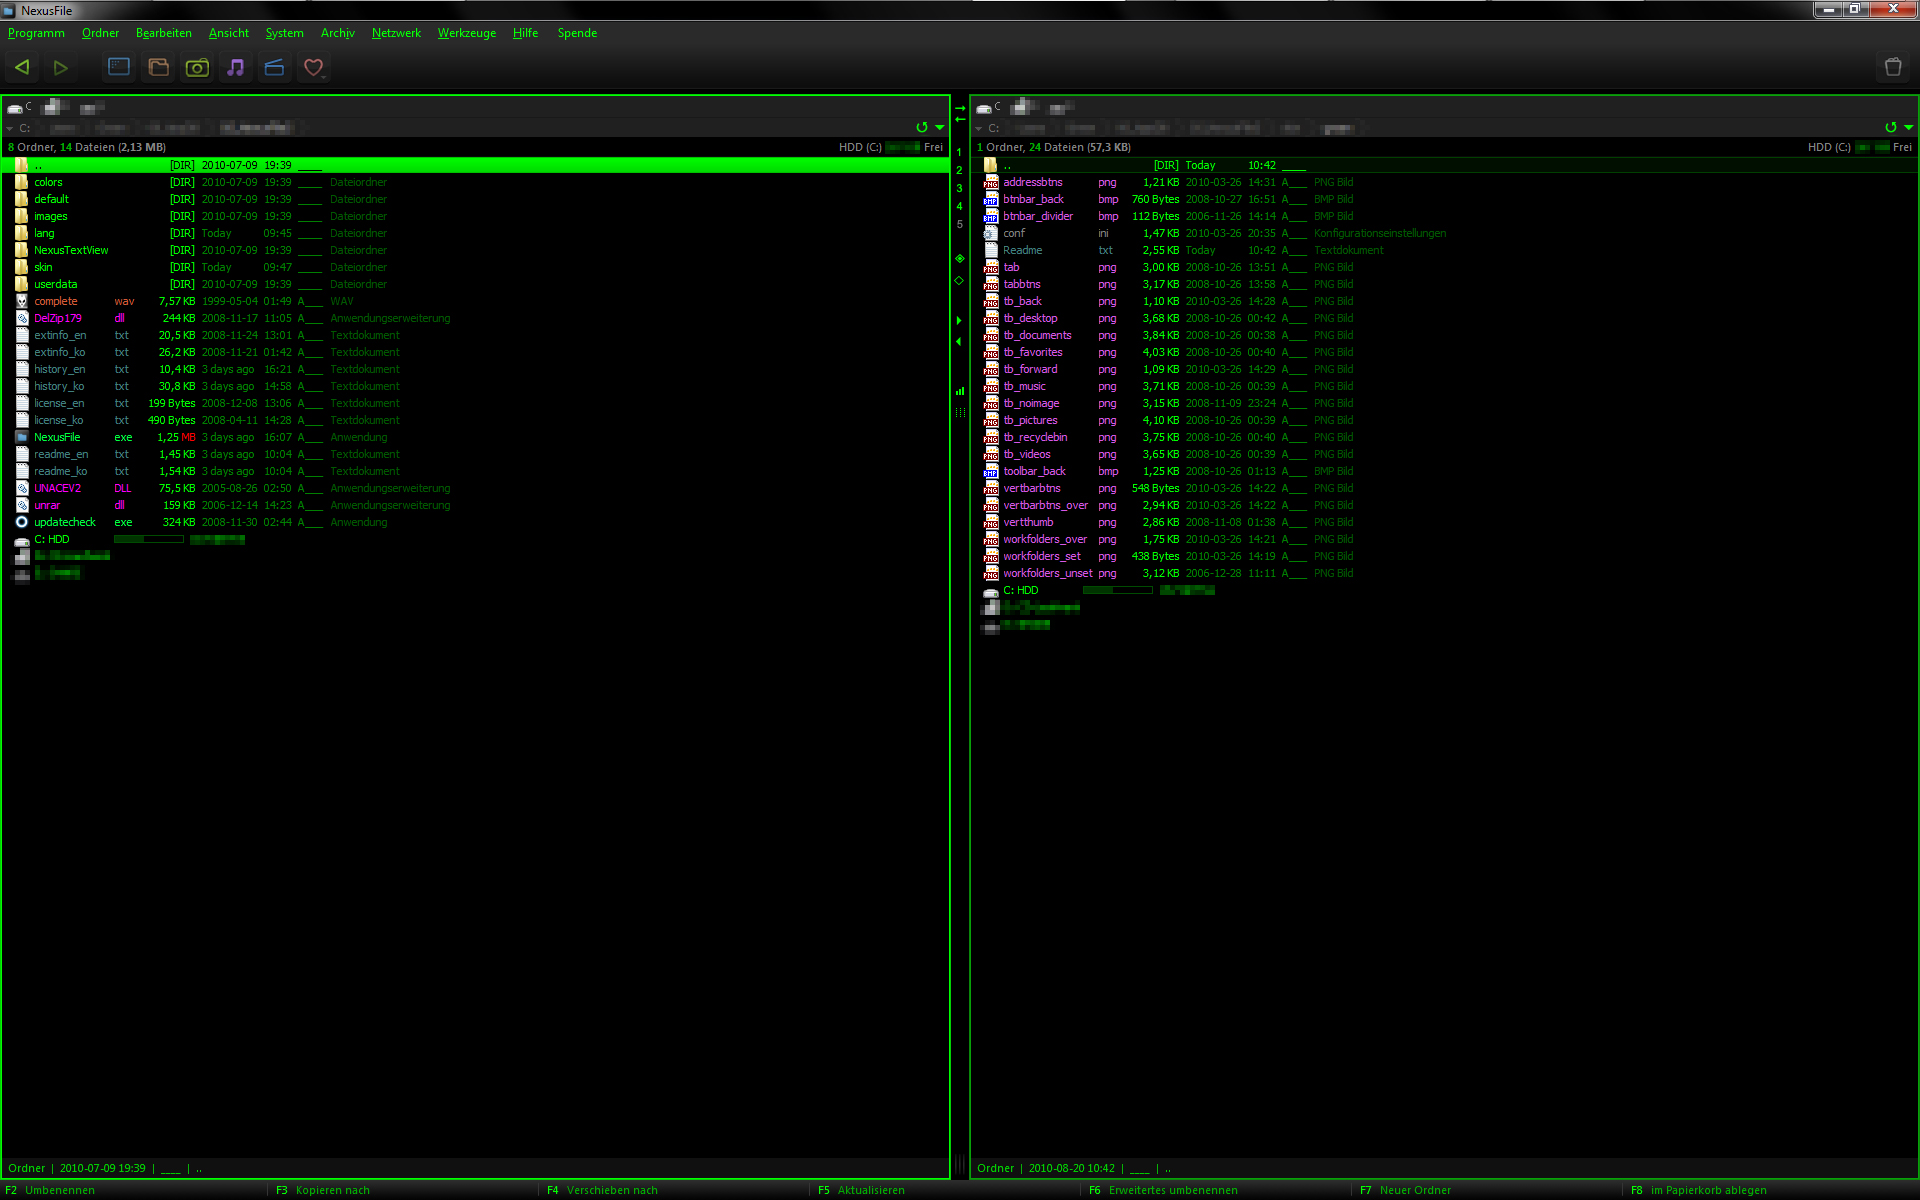Viewport: 1920px width, 1200px height.
Task: Open the Documents folder icon
Action: point(158,67)
